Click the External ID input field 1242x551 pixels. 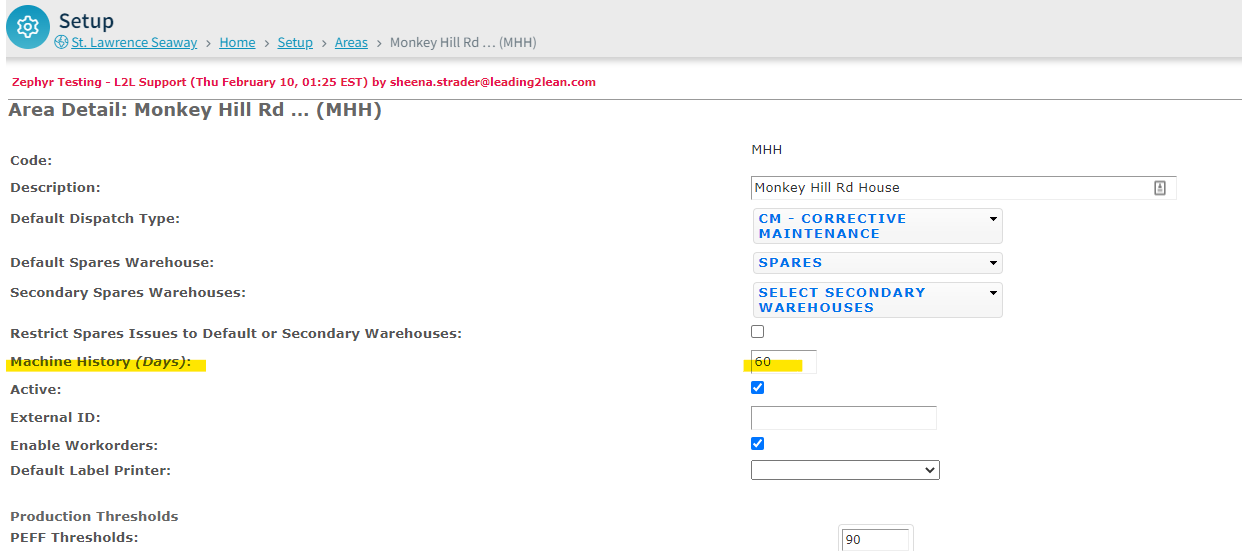843,418
